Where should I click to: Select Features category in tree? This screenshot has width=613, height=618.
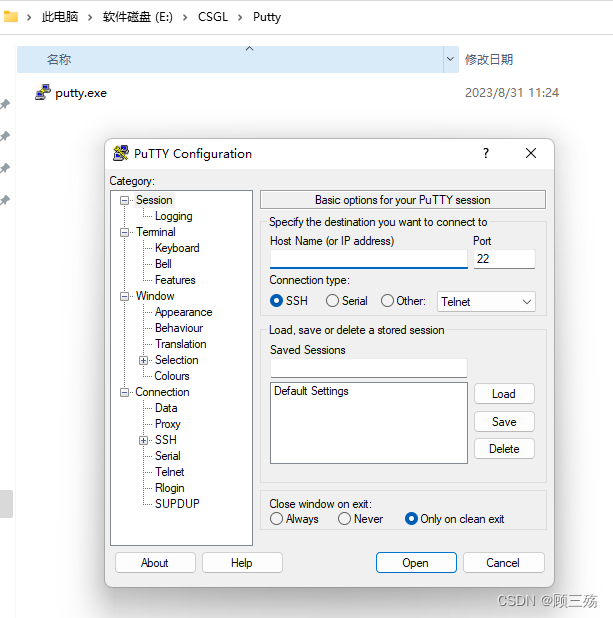pyautogui.click(x=175, y=280)
